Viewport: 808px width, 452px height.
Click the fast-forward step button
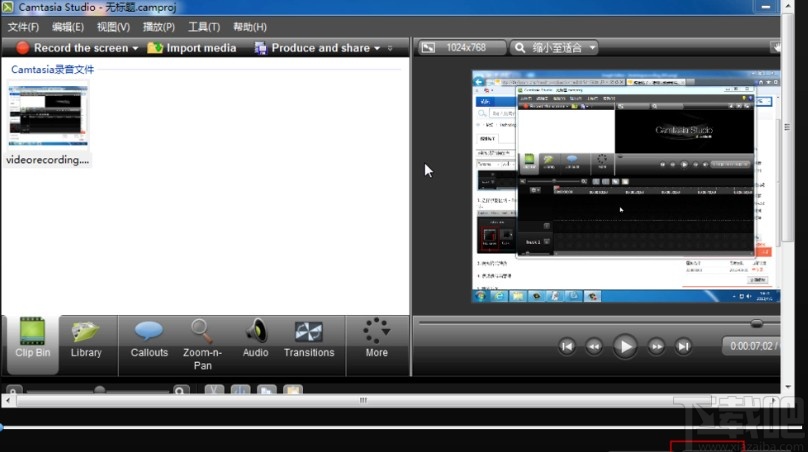[x=656, y=346]
